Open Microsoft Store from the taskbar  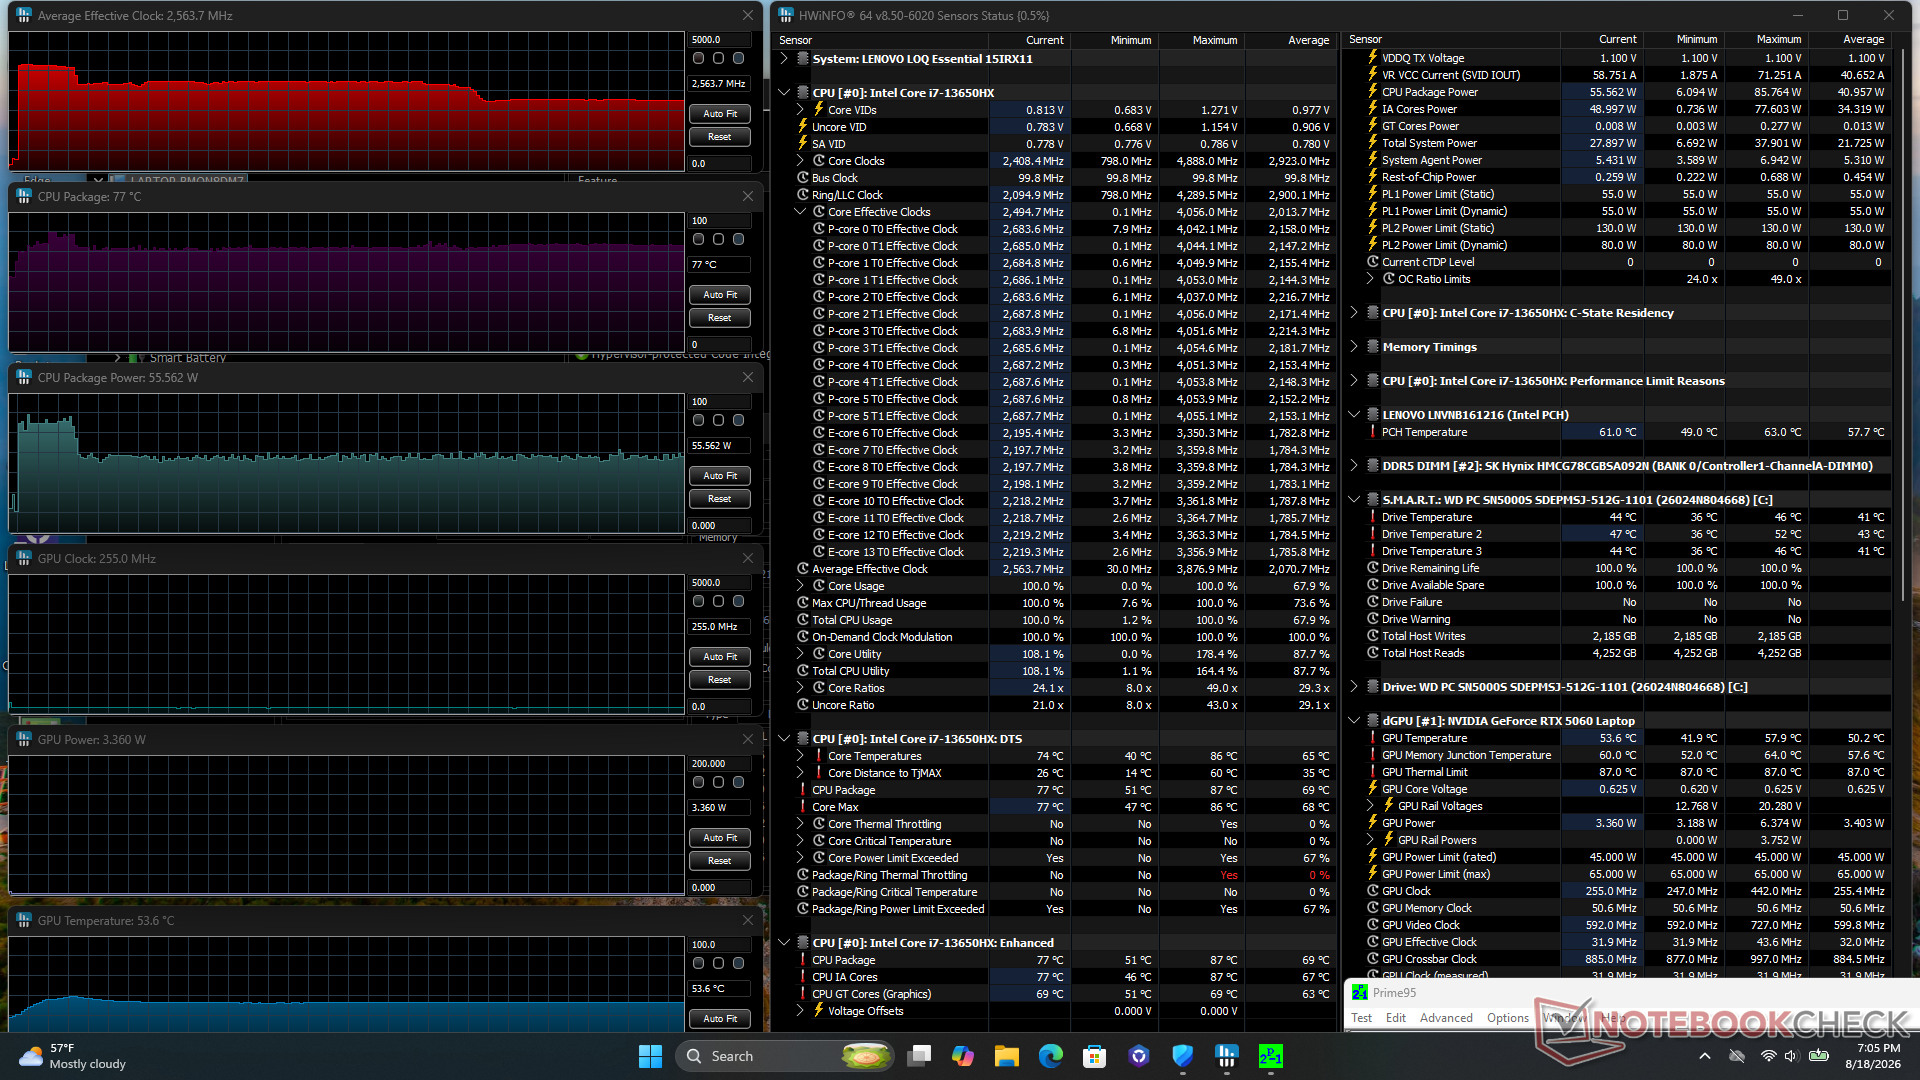pos(1094,1056)
